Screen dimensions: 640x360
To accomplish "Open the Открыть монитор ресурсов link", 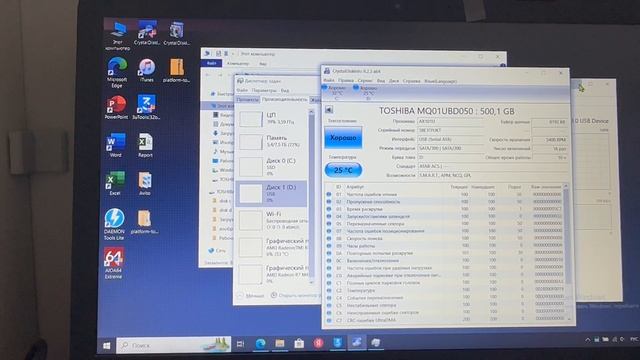I will (296, 295).
